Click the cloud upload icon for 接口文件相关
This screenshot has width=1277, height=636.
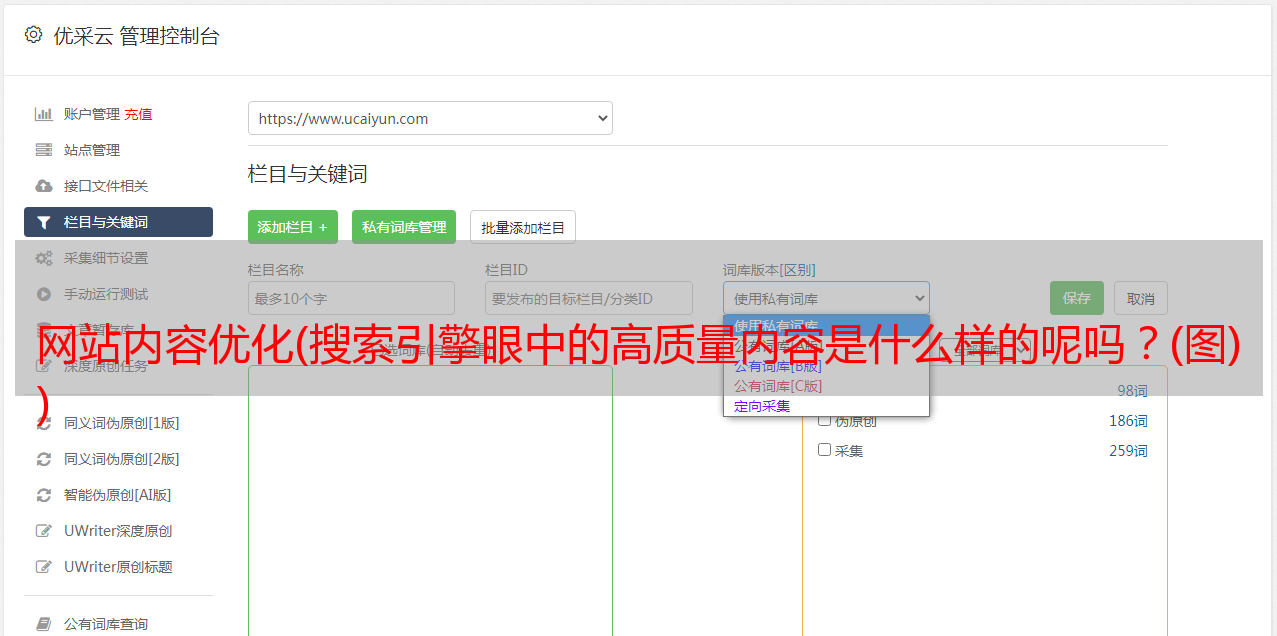(43, 186)
